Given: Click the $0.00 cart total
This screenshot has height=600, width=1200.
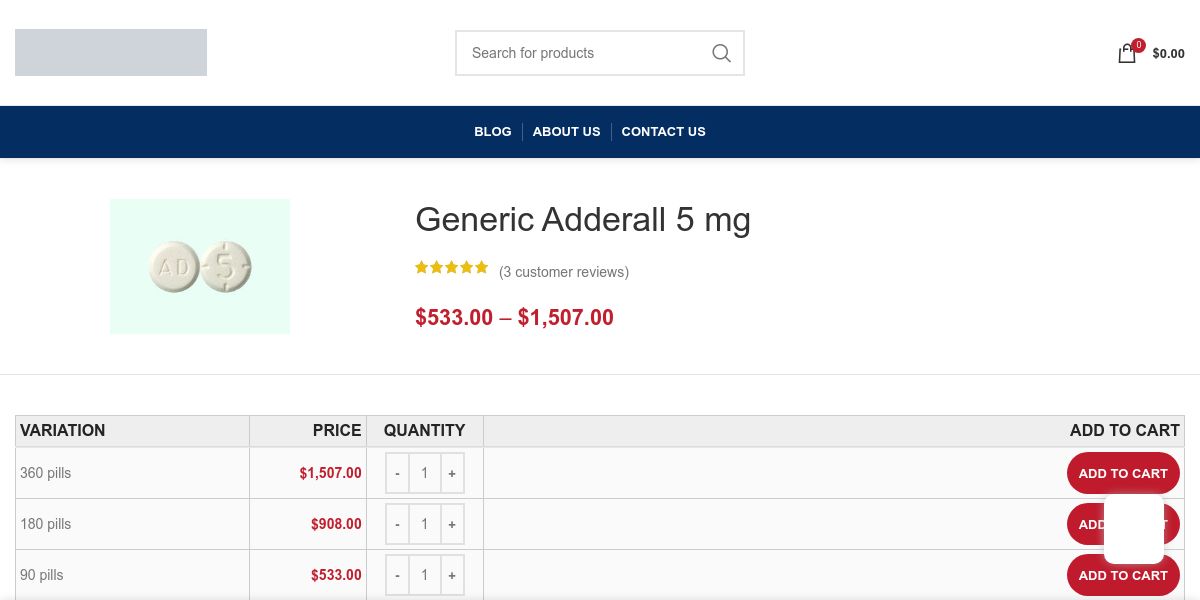Looking at the screenshot, I should 1168,54.
